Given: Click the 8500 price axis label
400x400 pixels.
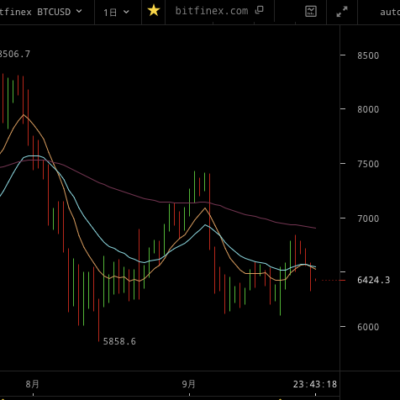Looking at the screenshot, I should 368,56.
